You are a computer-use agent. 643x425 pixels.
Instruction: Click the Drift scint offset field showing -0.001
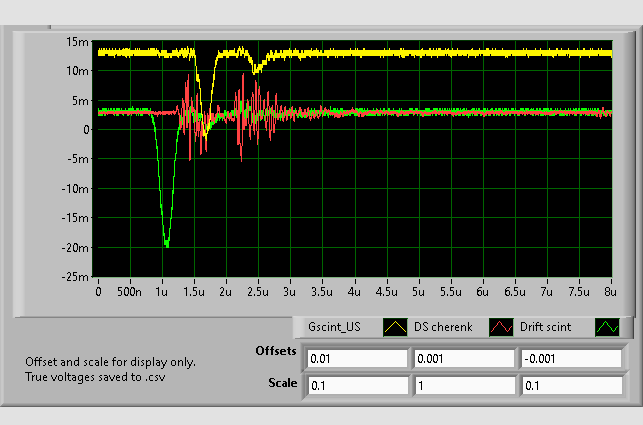pyautogui.click(x=570, y=359)
